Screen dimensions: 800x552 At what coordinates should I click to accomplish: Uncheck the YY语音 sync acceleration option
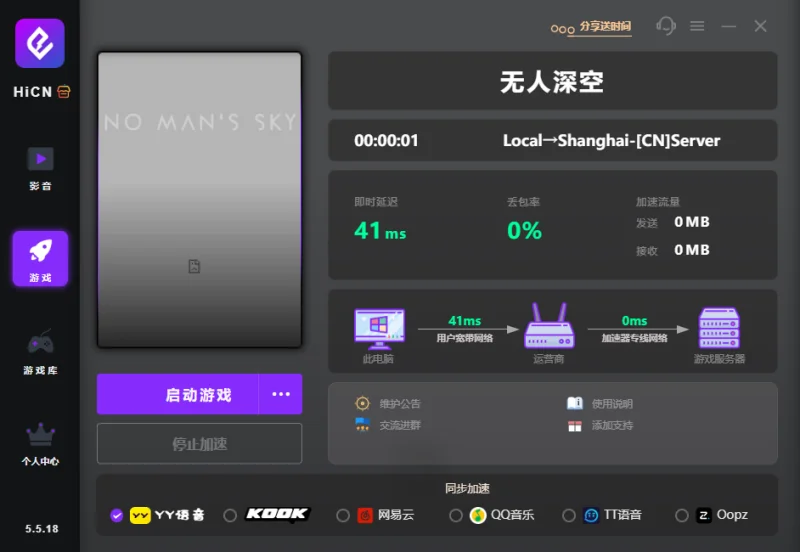click(117, 515)
